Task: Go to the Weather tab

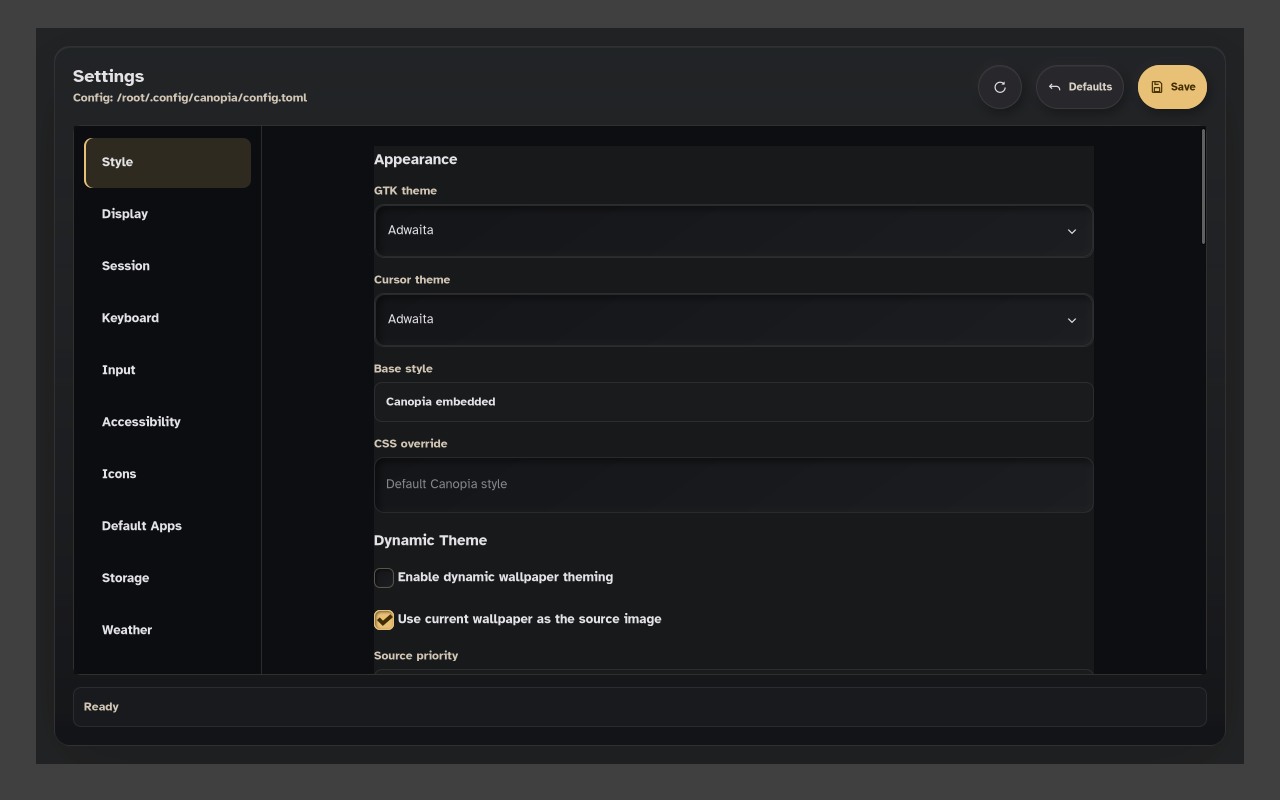Action: (167, 630)
